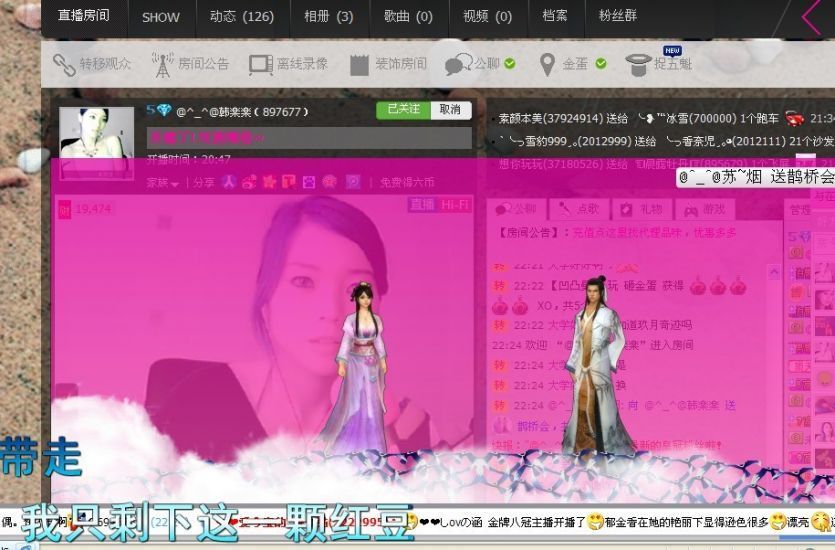835x550 pixels.
Task: Click sender 素颜本美(37924914) in the gift feed
Action: (549, 118)
